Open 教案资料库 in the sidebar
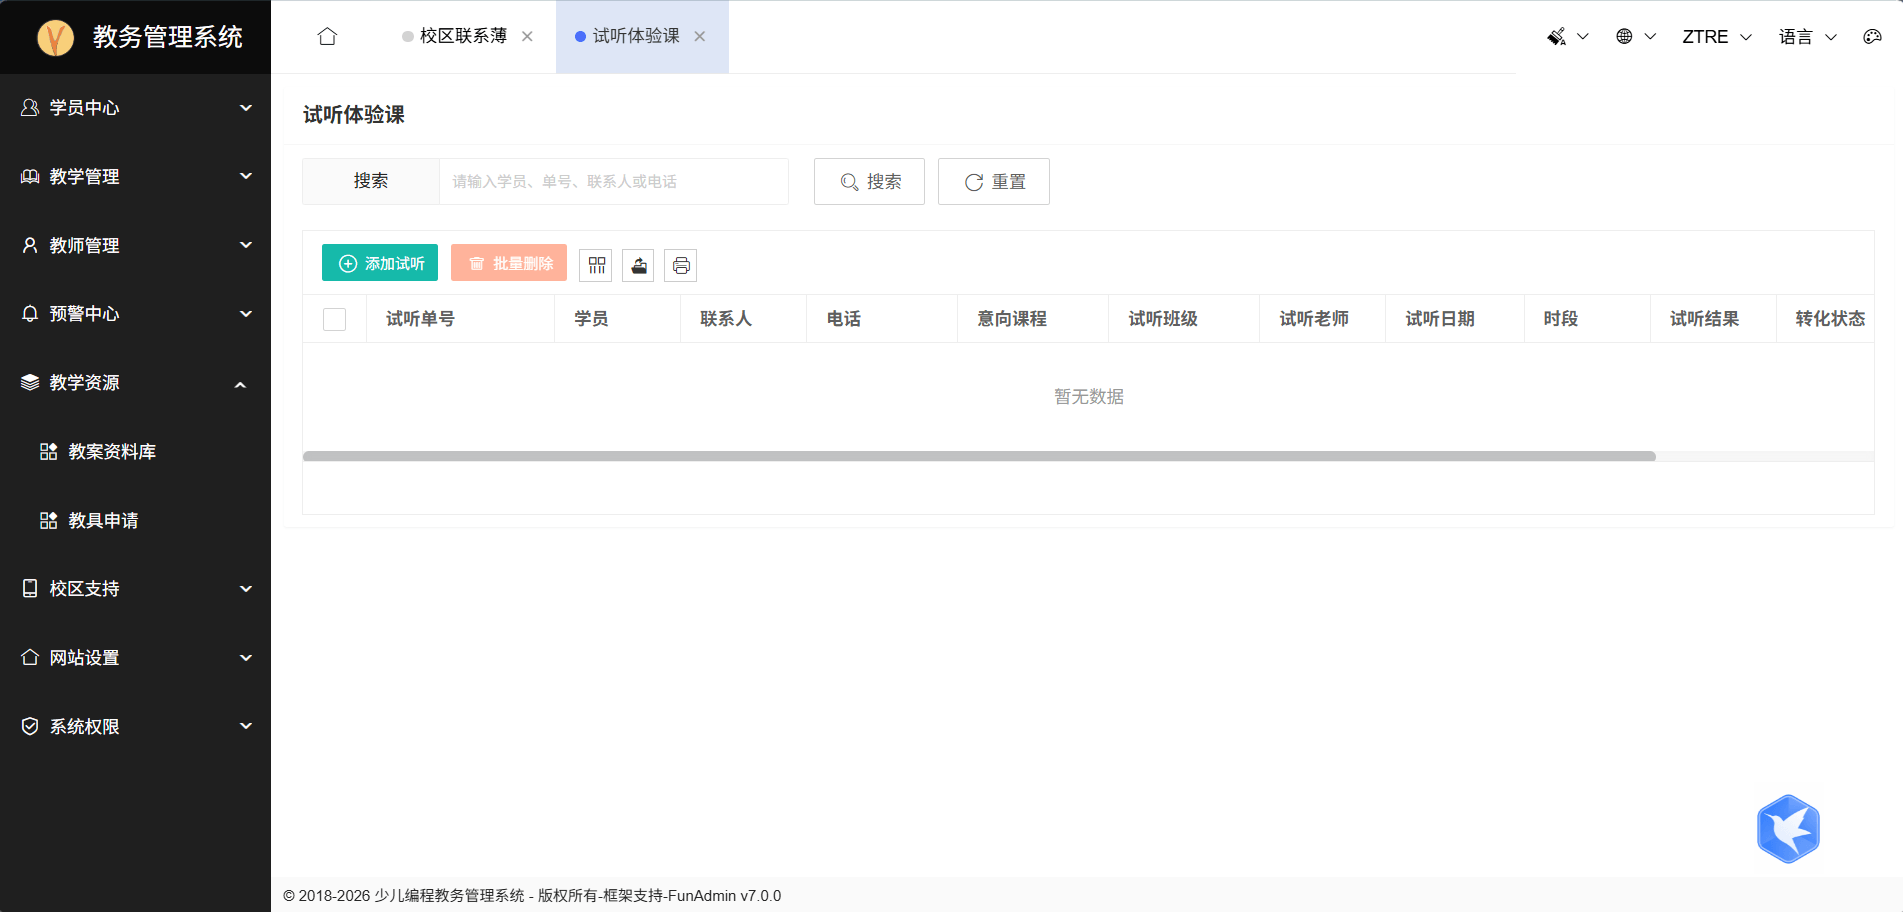1903x912 pixels. pyautogui.click(x=112, y=452)
